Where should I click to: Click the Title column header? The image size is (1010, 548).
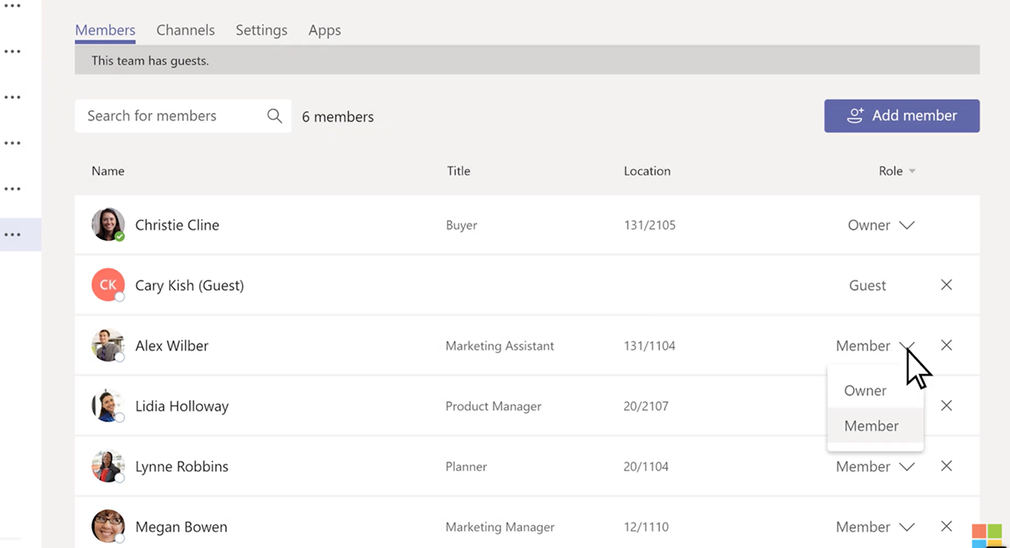coord(459,171)
